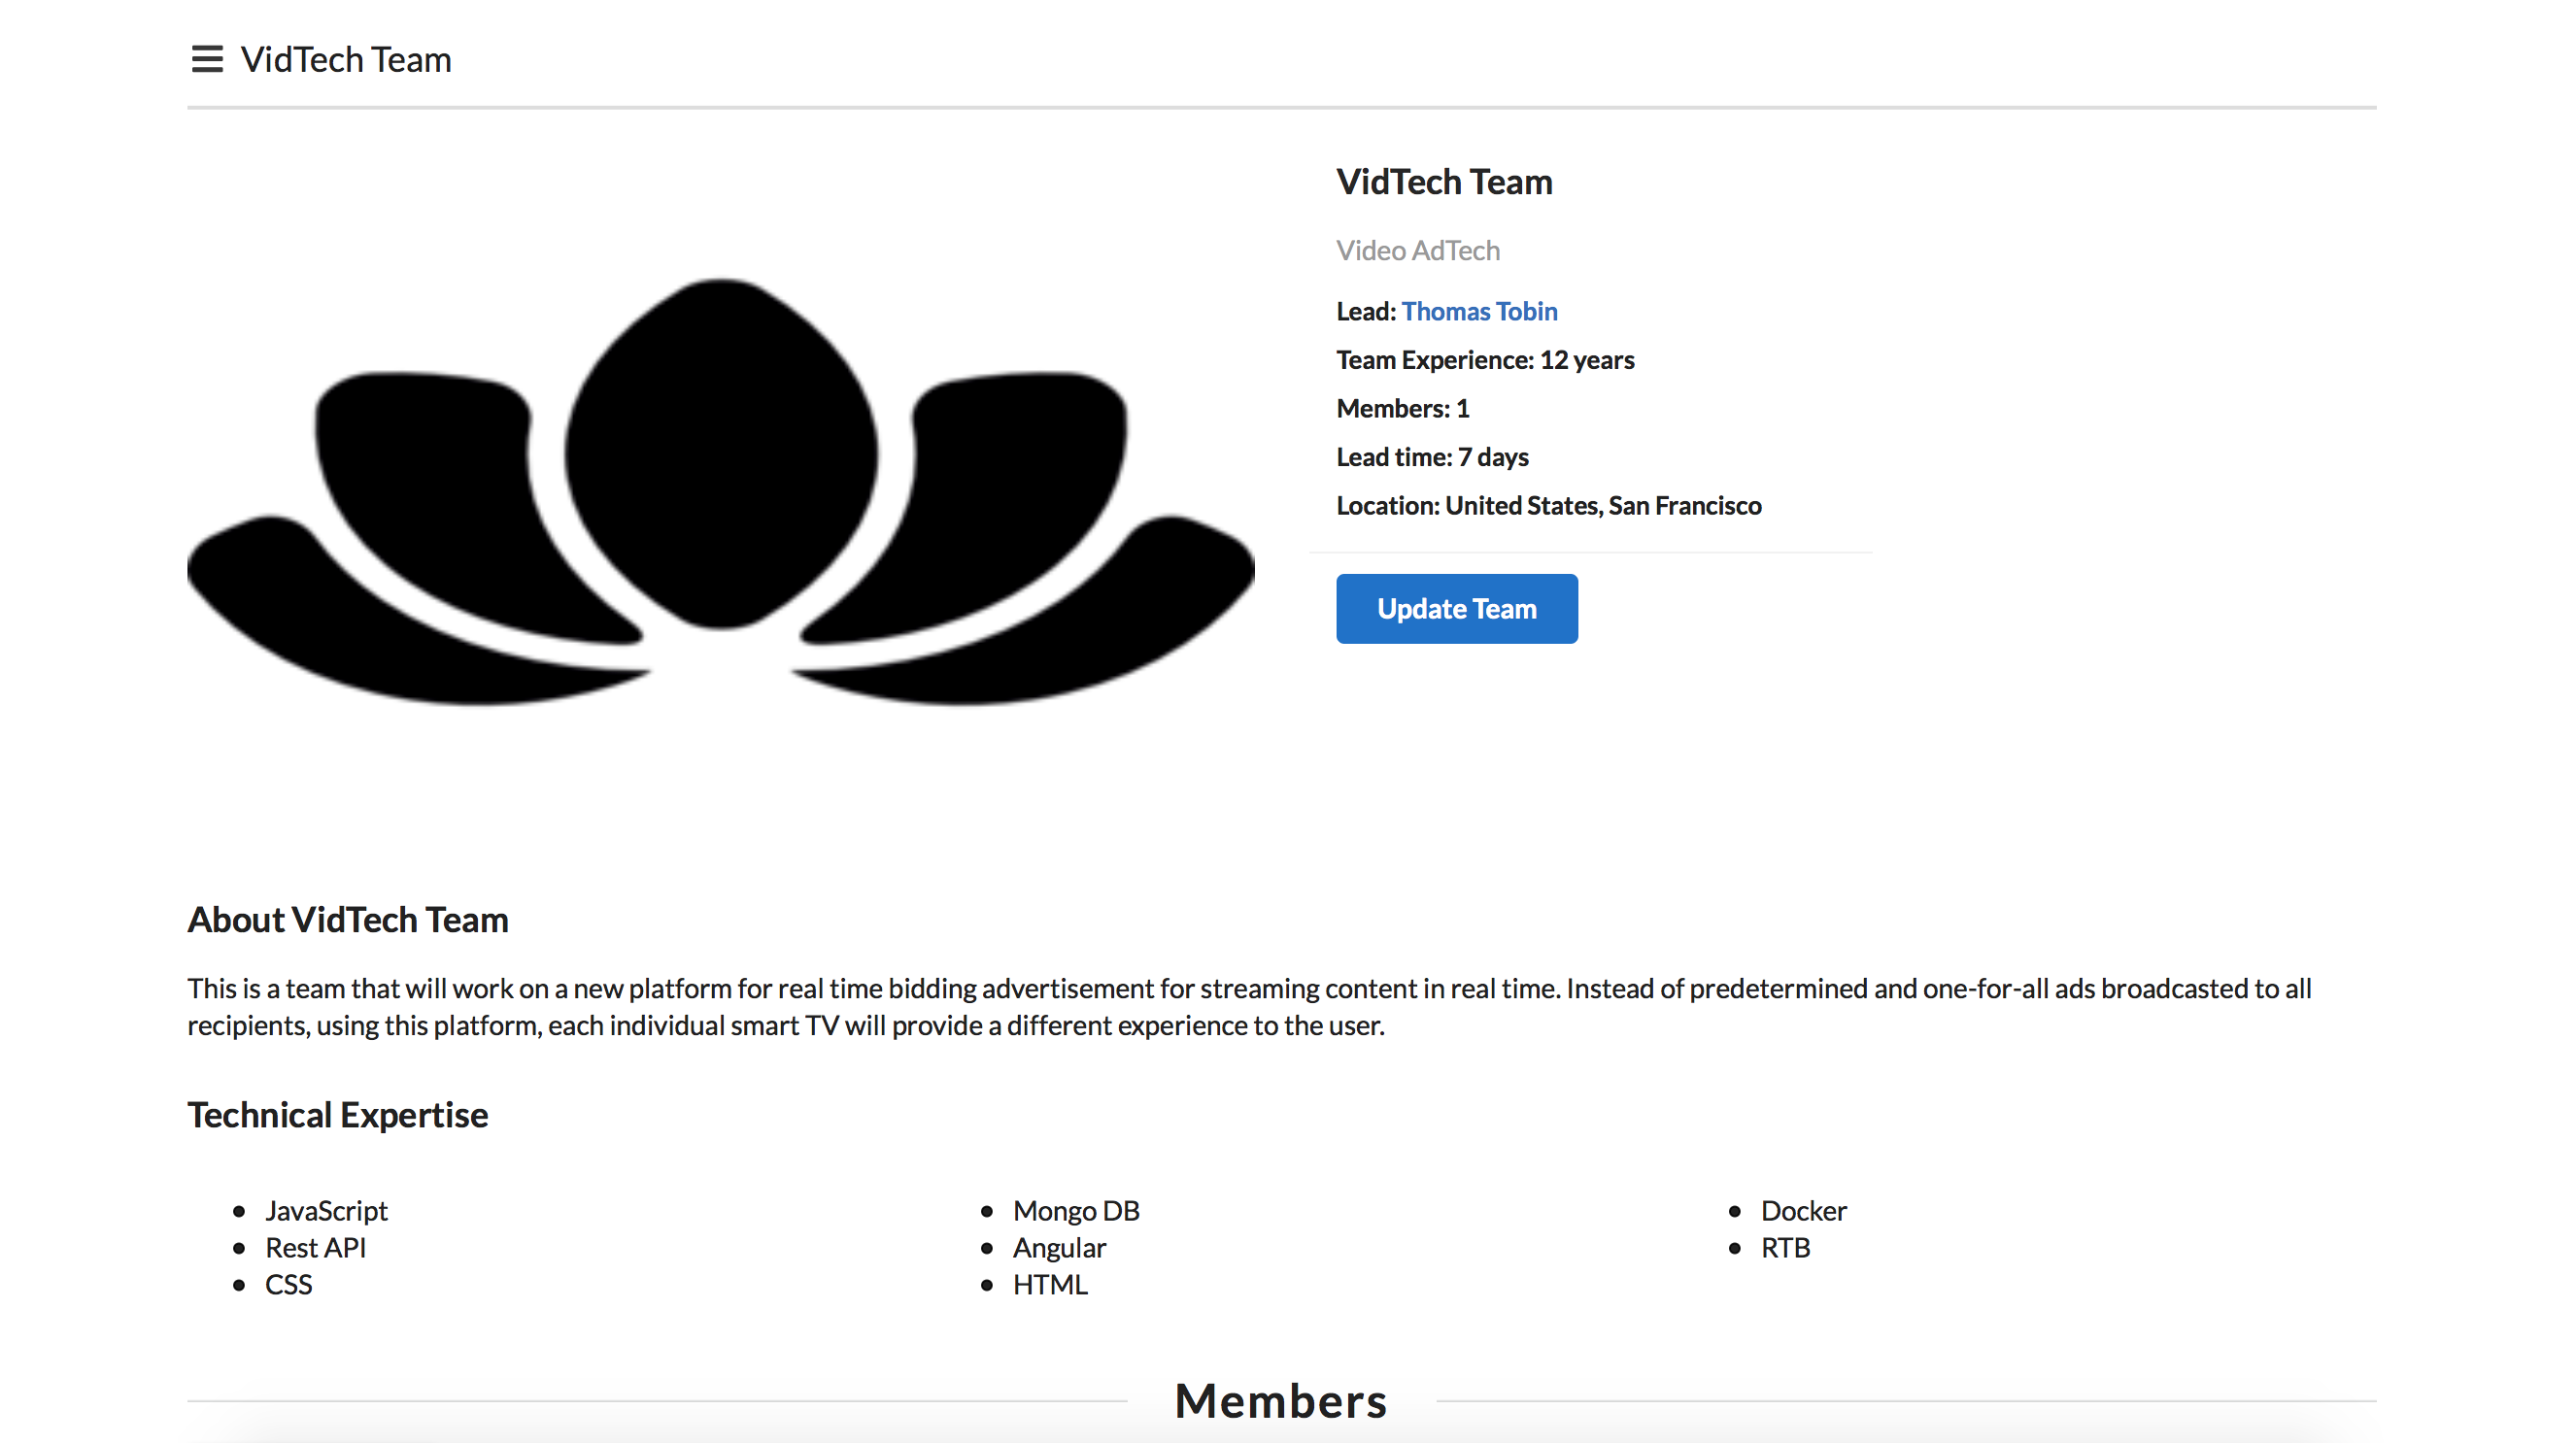Viewport: 2576px width, 1443px height.
Task: Click the Location San Francisco text
Action: coord(1548,505)
